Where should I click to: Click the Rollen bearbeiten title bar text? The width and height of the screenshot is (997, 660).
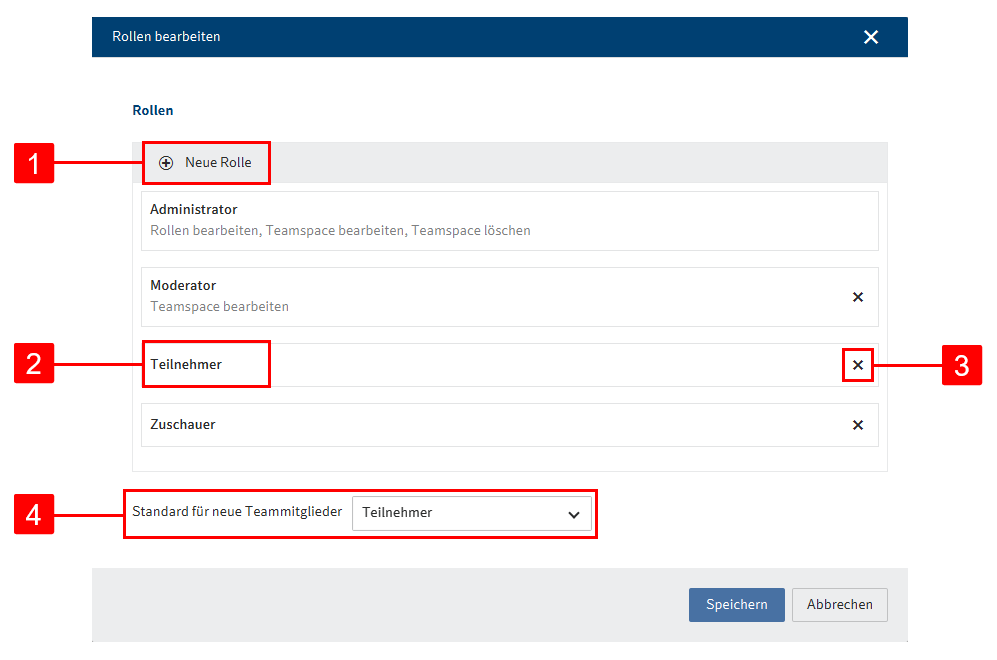point(166,37)
